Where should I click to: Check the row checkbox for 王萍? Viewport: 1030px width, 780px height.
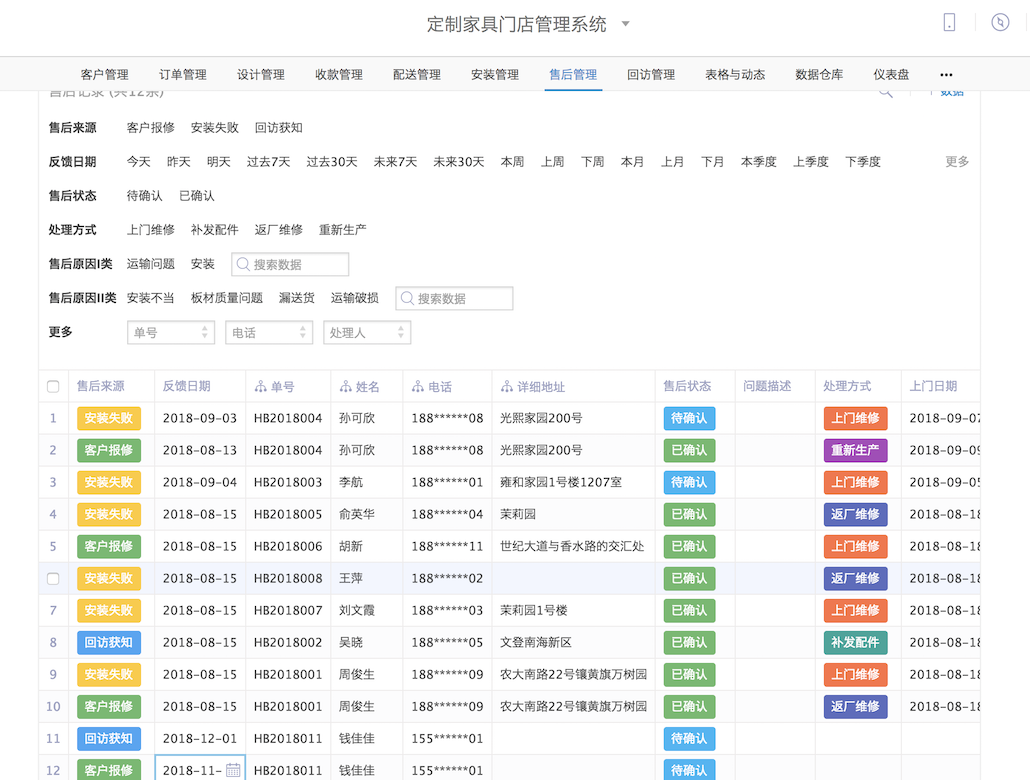coord(53,578)
